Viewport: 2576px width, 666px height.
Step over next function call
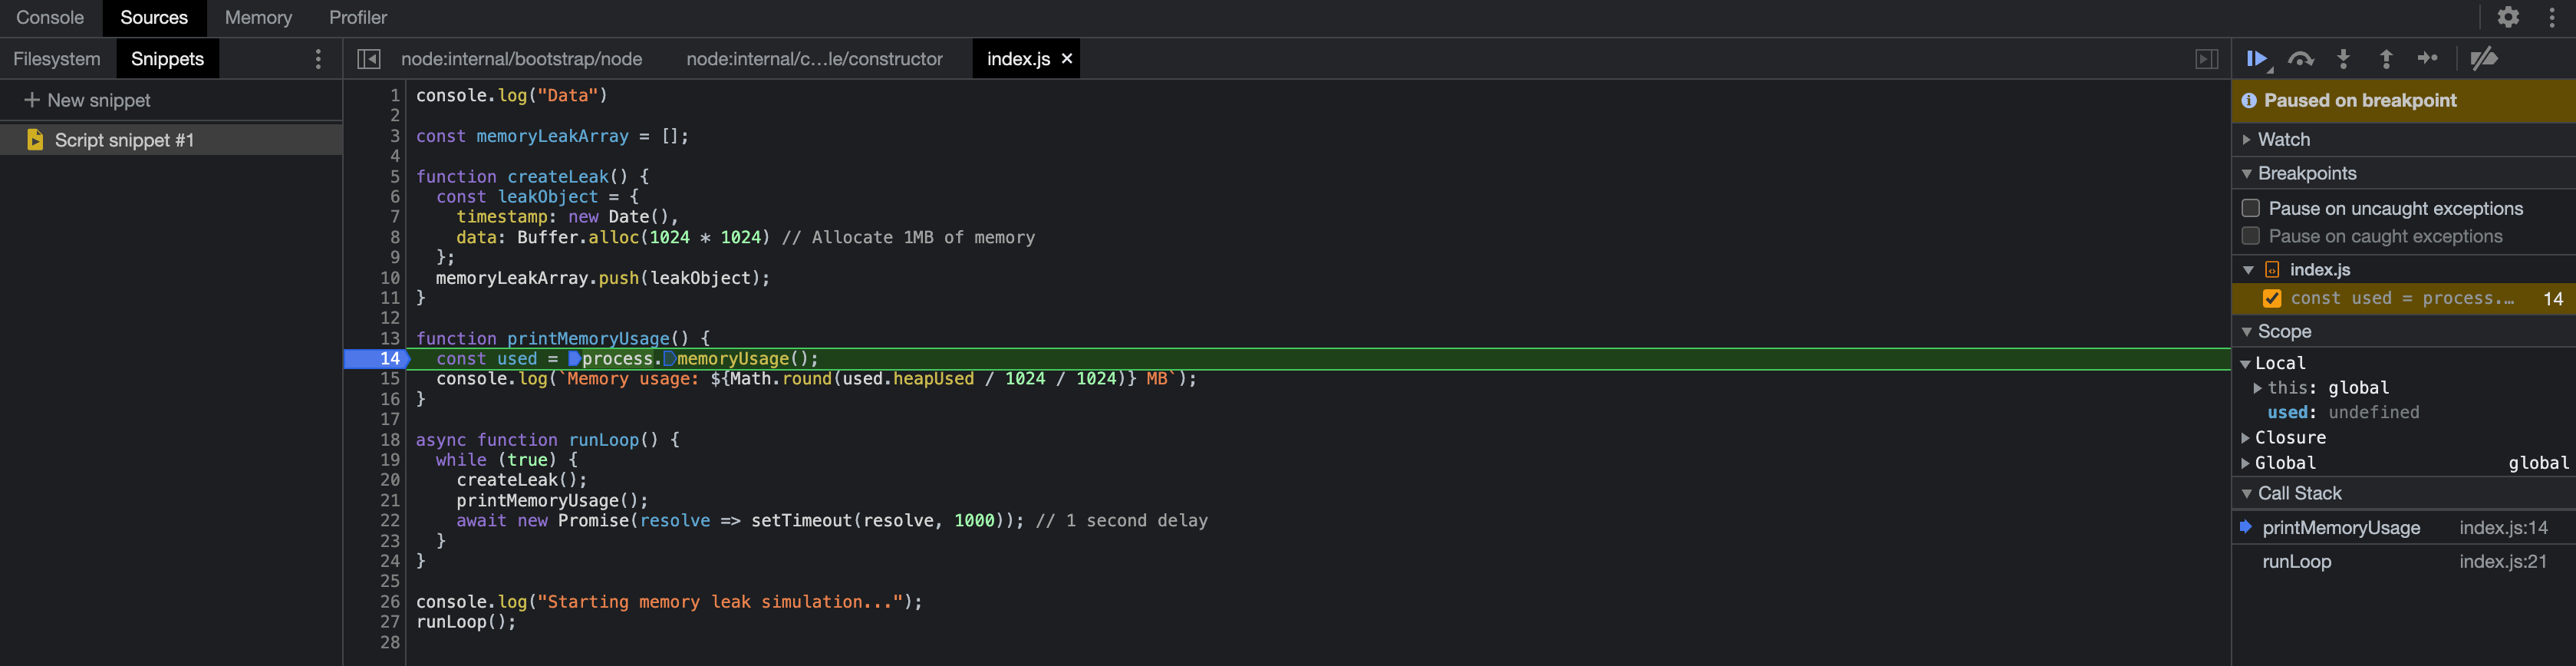tap(2301, 59)
